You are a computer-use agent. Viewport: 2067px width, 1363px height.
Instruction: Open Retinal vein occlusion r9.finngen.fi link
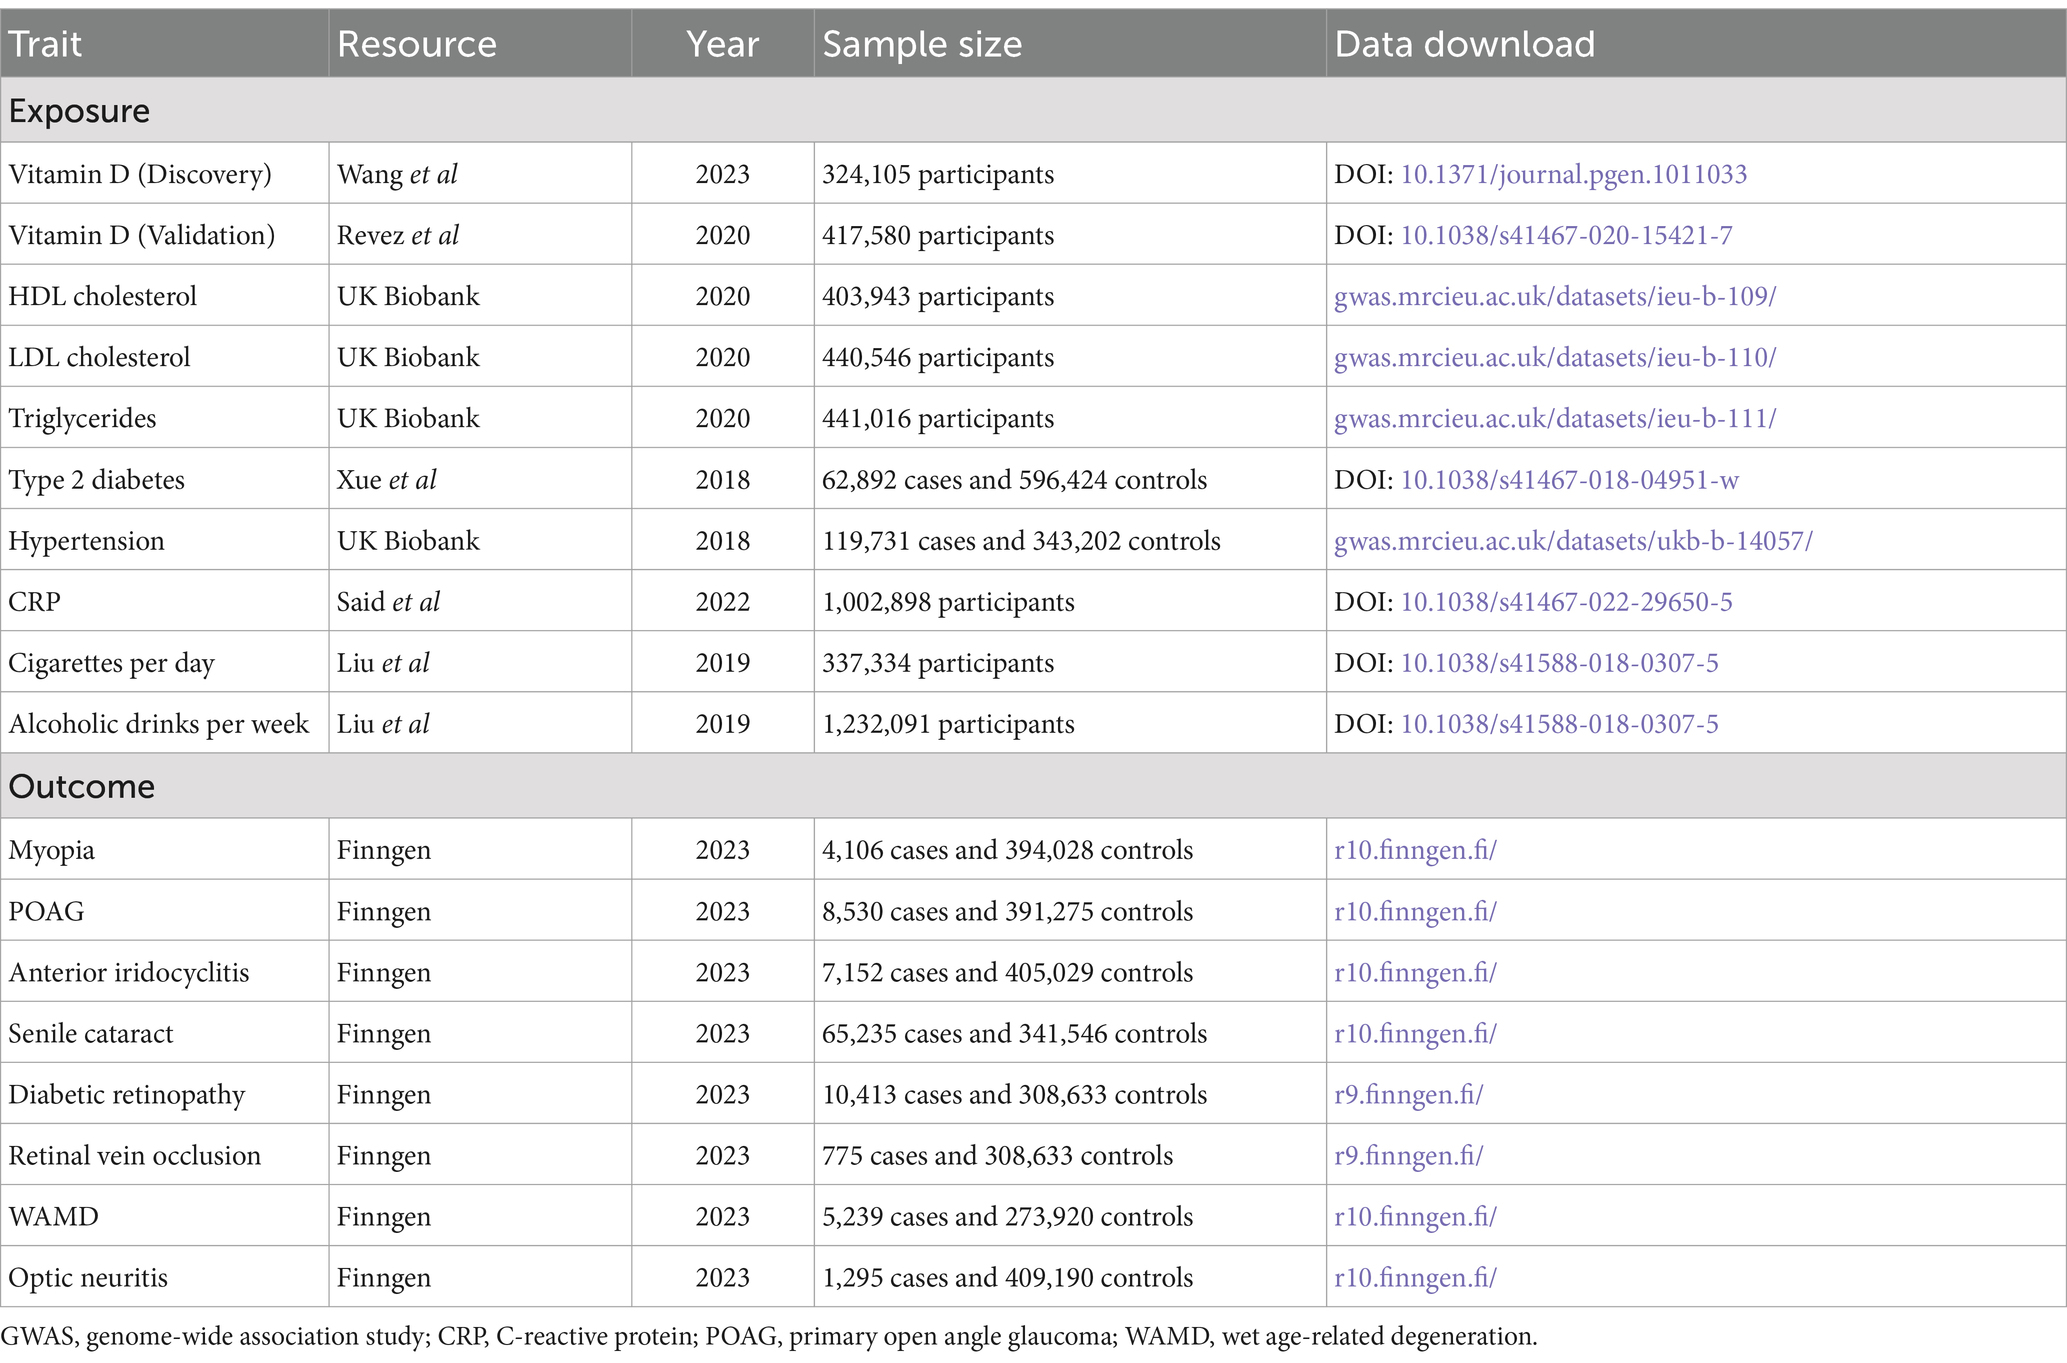click(1409, 1155)
